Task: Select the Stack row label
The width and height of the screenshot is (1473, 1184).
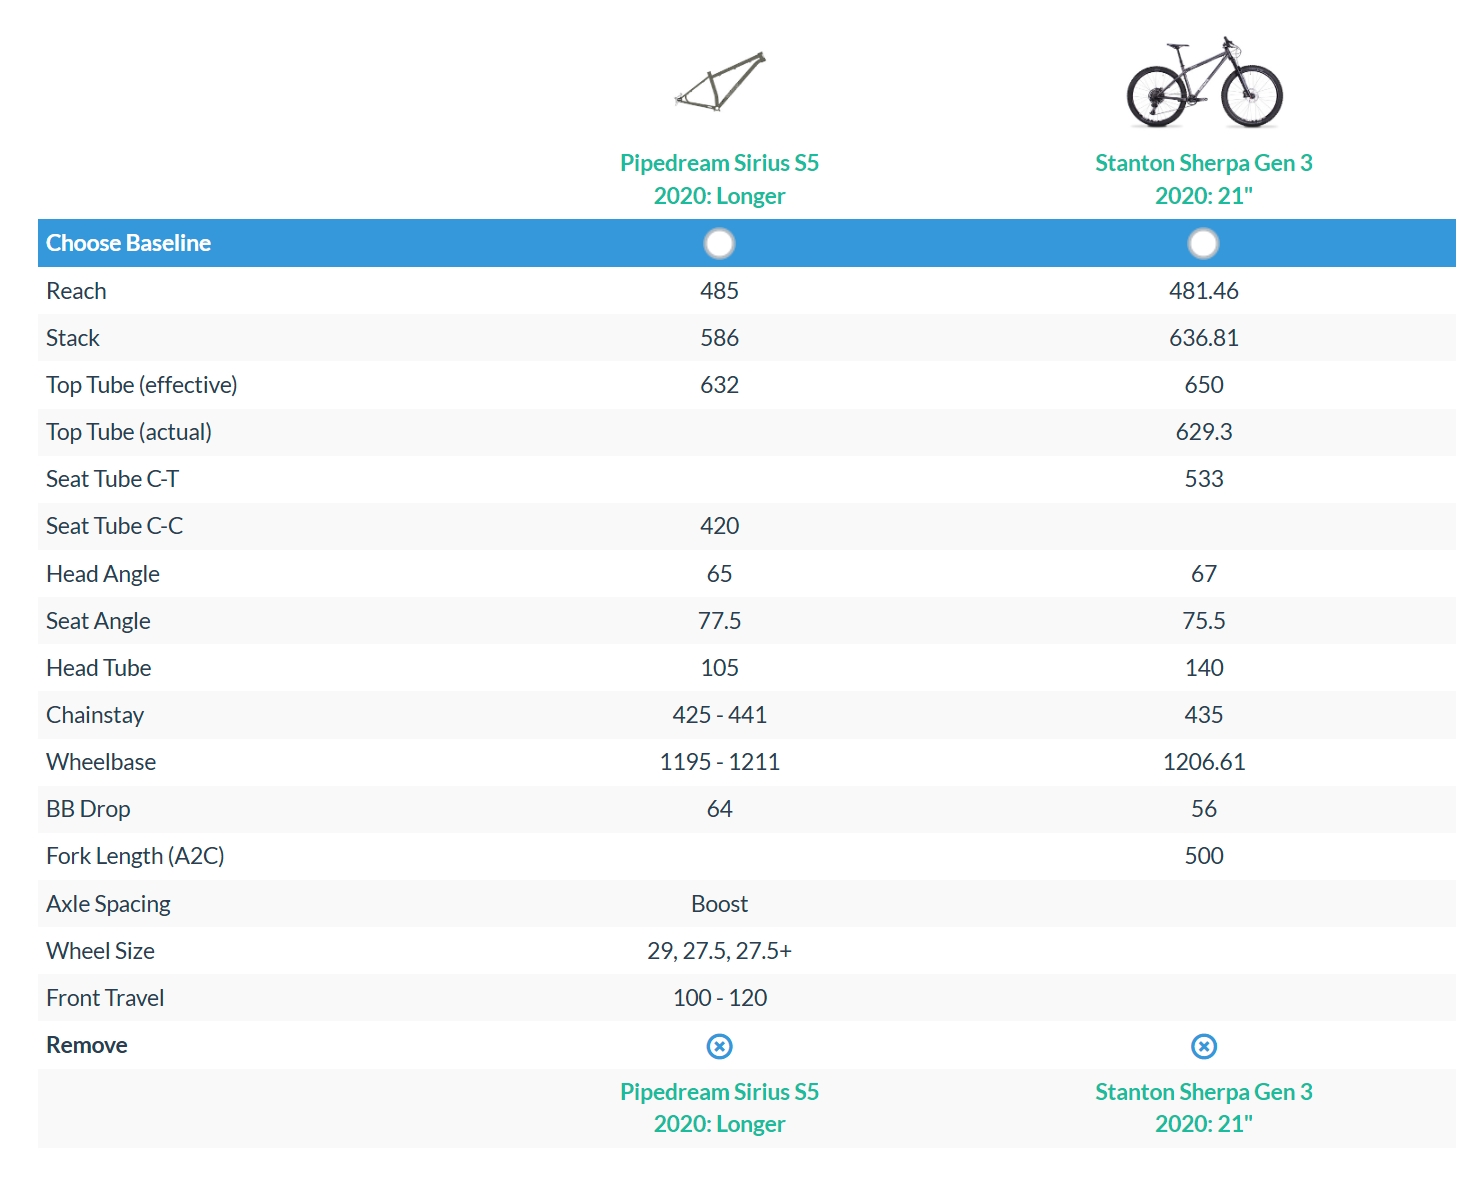Action: click(x=73, y=338)
